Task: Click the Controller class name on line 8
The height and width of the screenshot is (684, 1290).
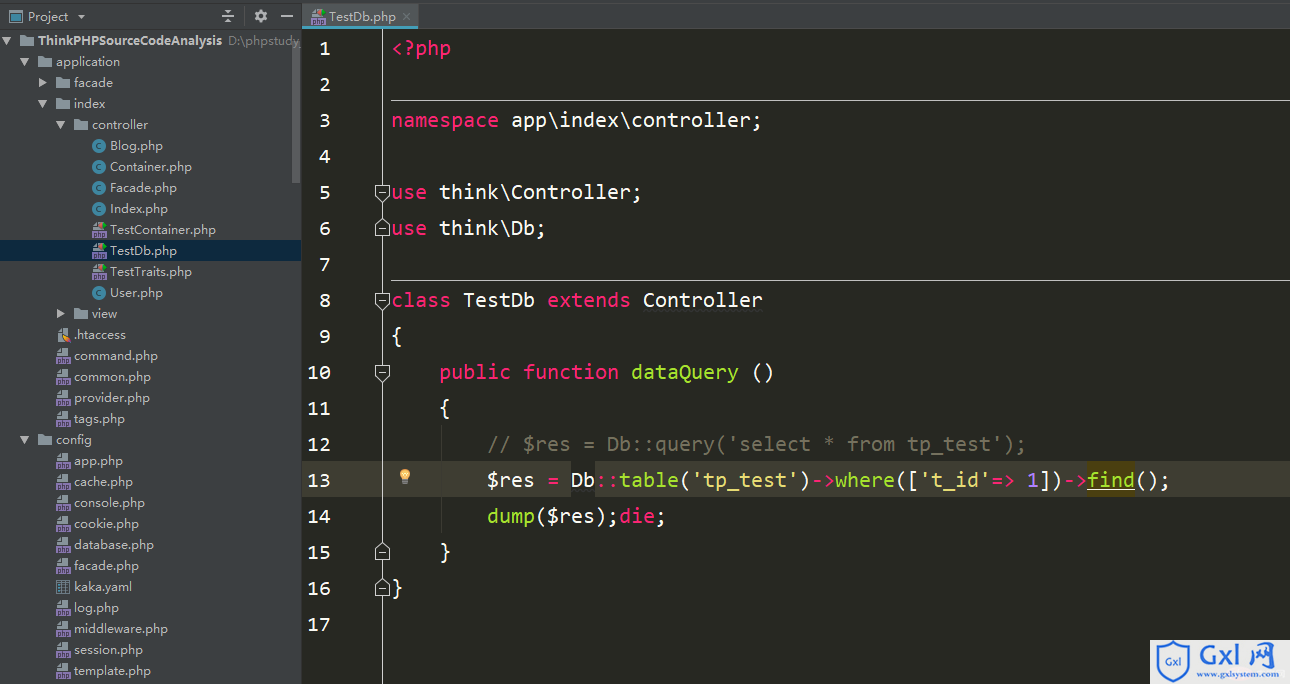Action: 703,300
